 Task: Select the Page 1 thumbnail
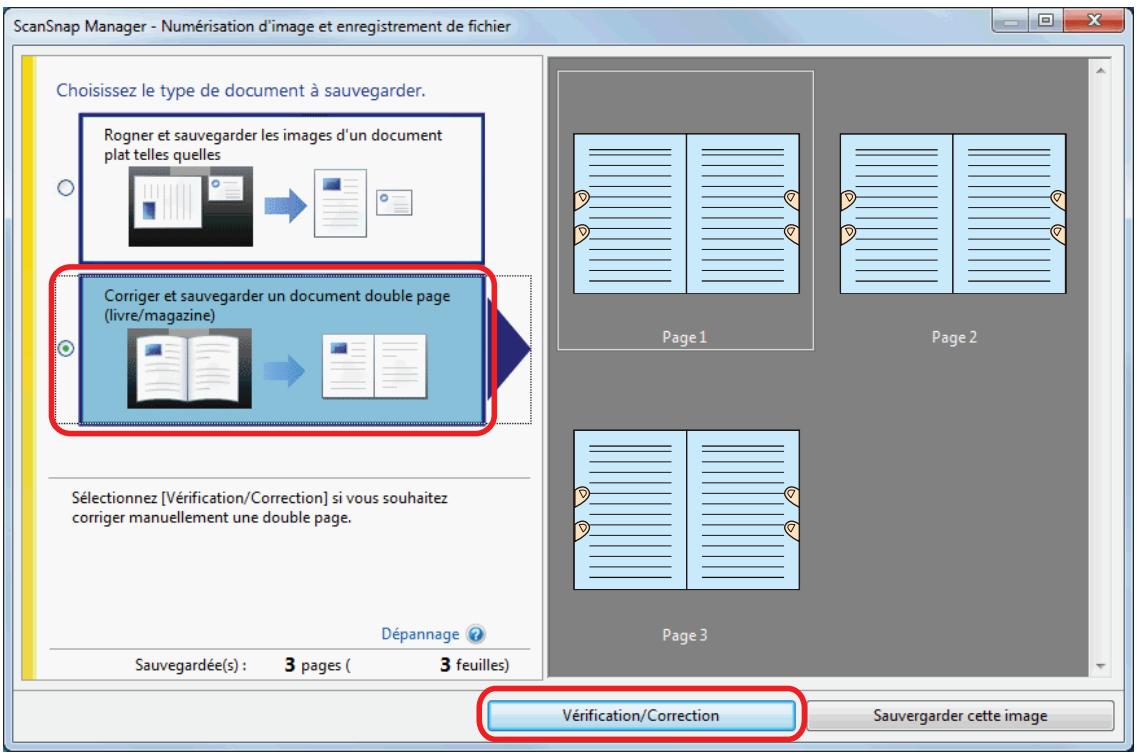click(x=685, y=210)
